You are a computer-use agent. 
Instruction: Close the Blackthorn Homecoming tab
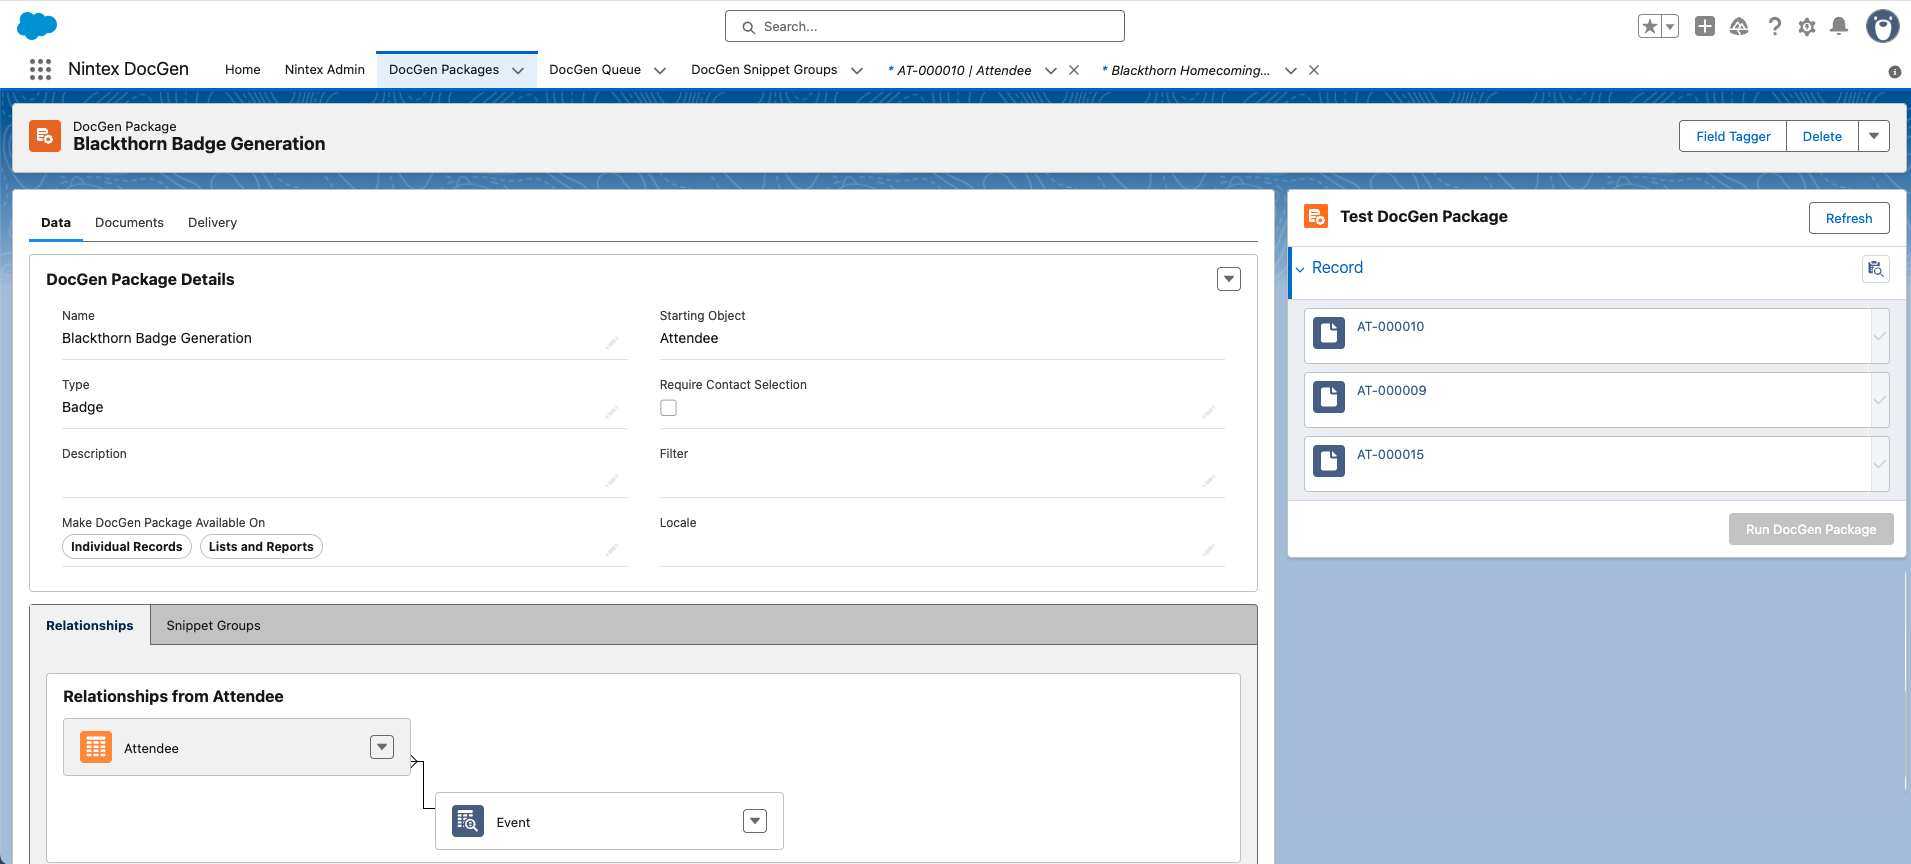pos(1314,70)
